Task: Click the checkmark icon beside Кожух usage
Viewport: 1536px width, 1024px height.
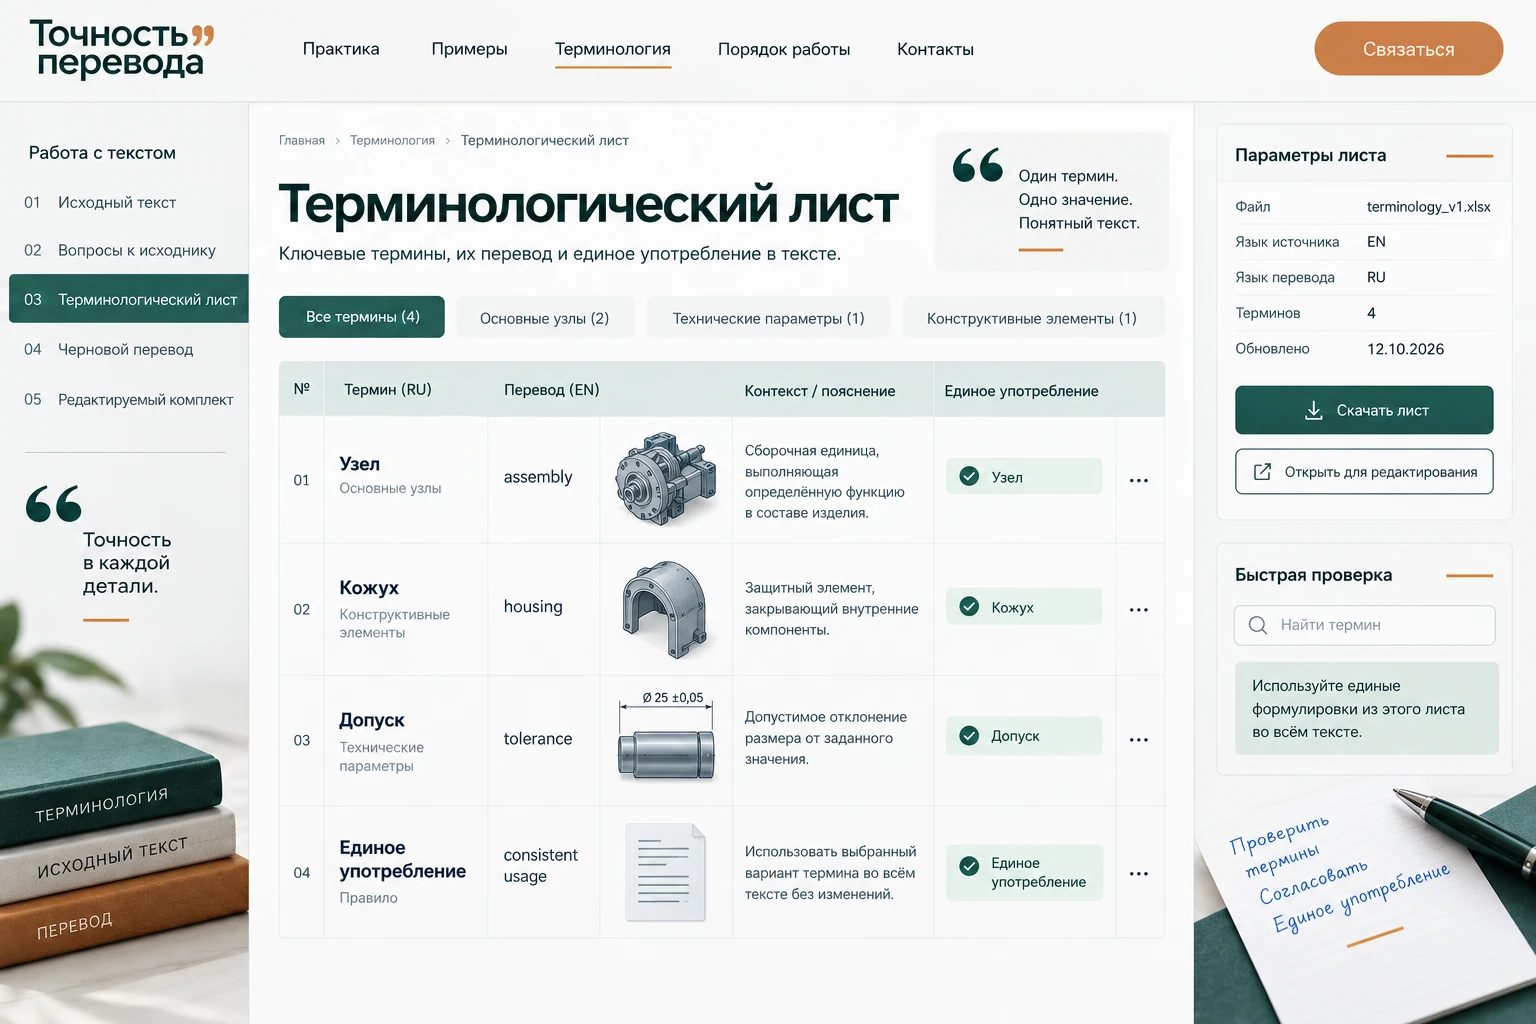Action: [x=969, y=606]
